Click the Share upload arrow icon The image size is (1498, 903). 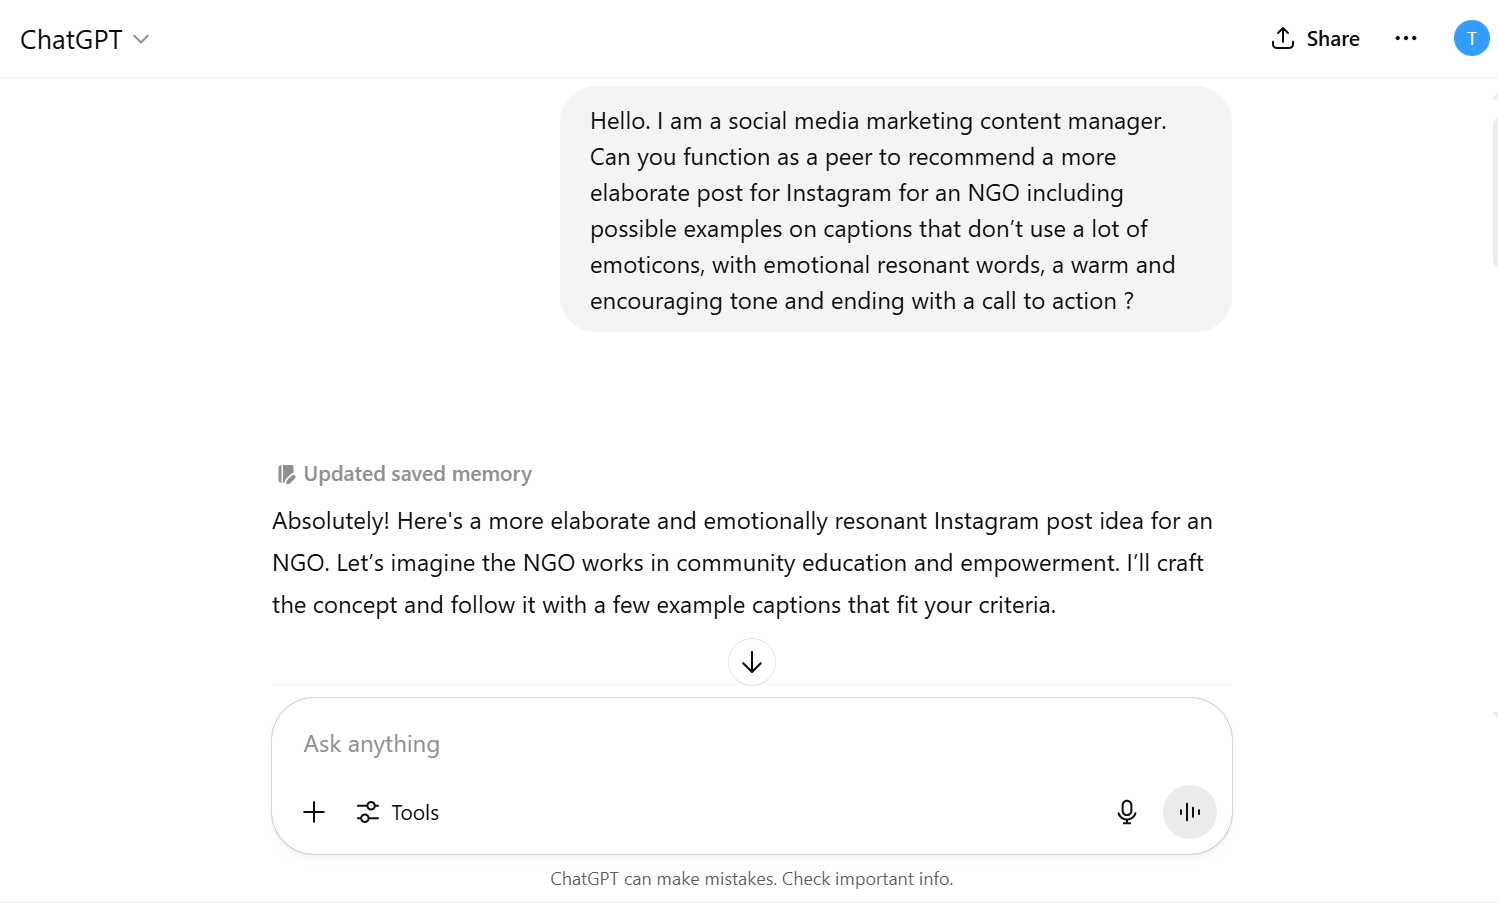[1283, 38]
